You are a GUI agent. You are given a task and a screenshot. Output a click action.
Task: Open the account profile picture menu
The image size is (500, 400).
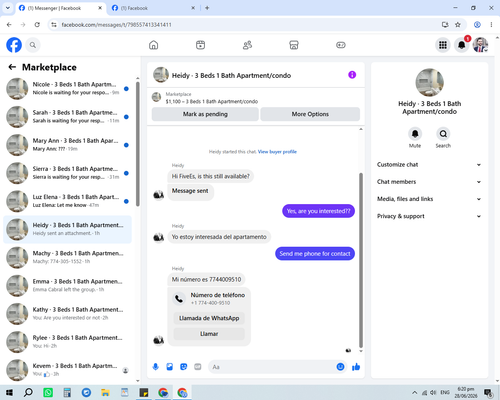480,45
